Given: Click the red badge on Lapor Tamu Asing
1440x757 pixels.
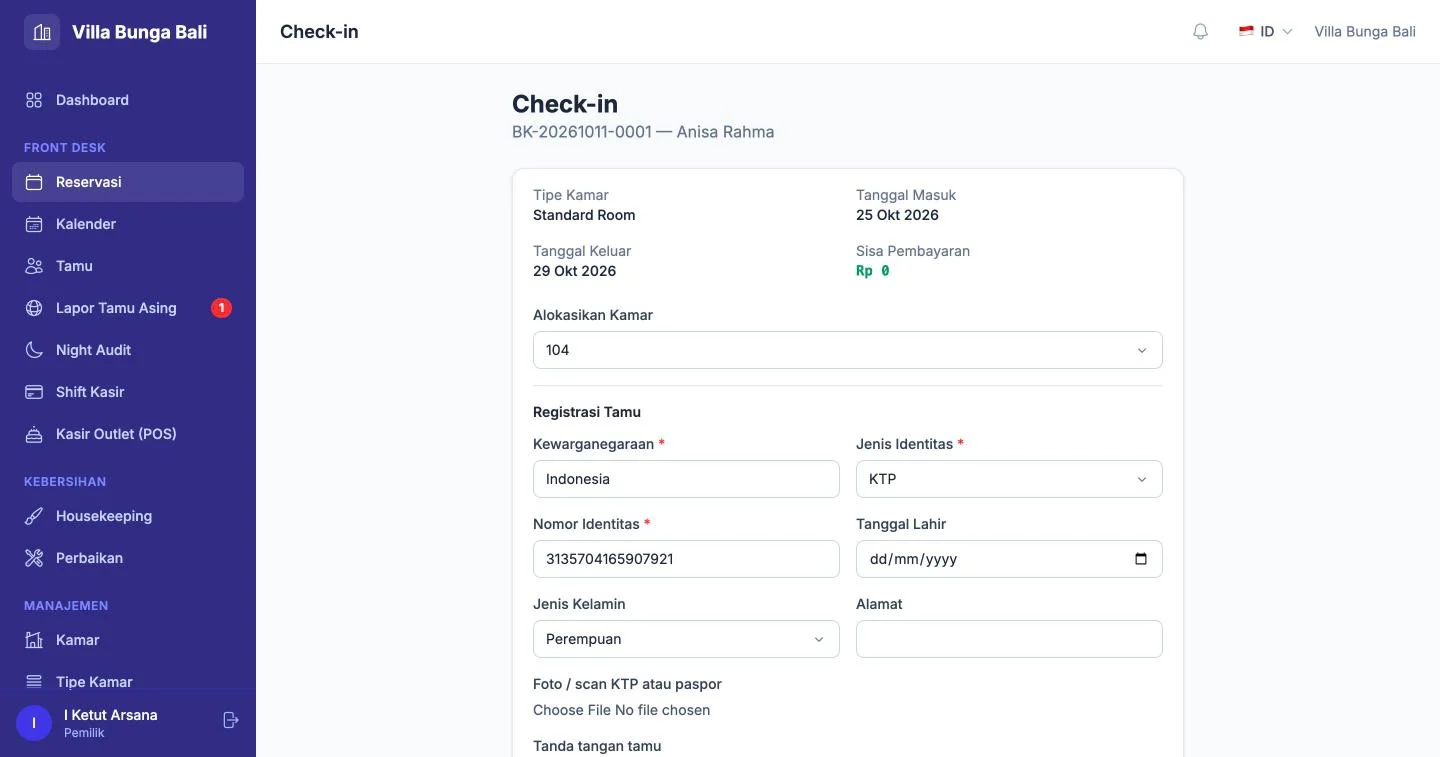Looking at the screenshot, I should point(221,308).
